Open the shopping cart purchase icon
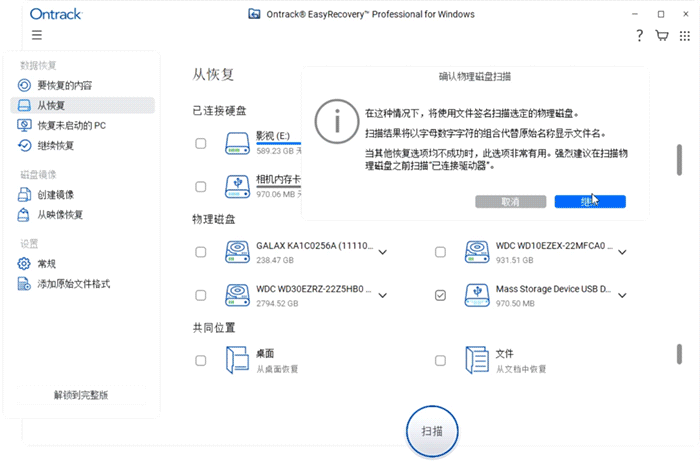This screenshot has width=700, height=464. pos(662,35)
